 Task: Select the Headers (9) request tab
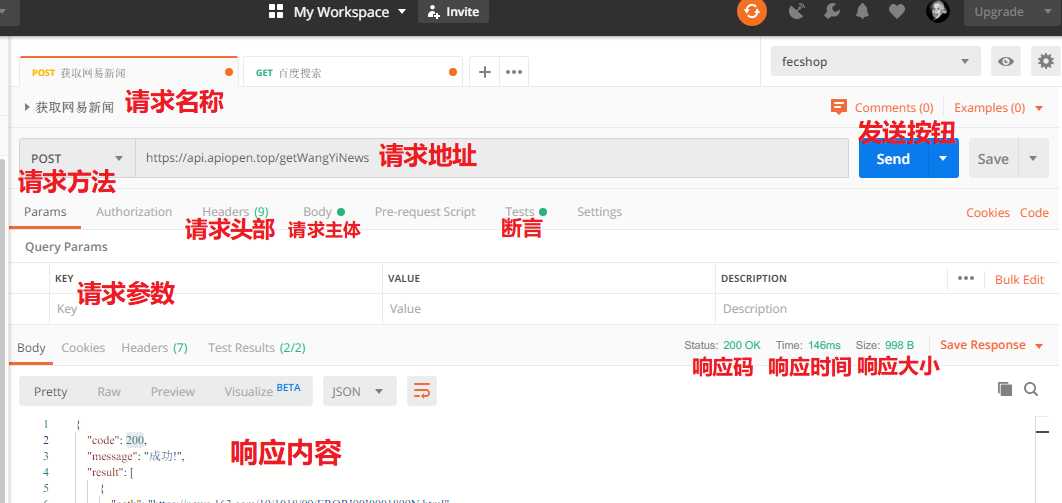click(235, 212)
